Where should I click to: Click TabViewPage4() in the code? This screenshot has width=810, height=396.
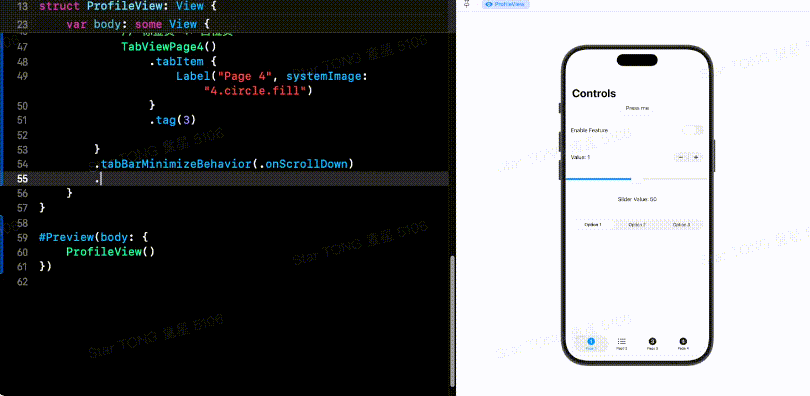click(x=168, y=47)
